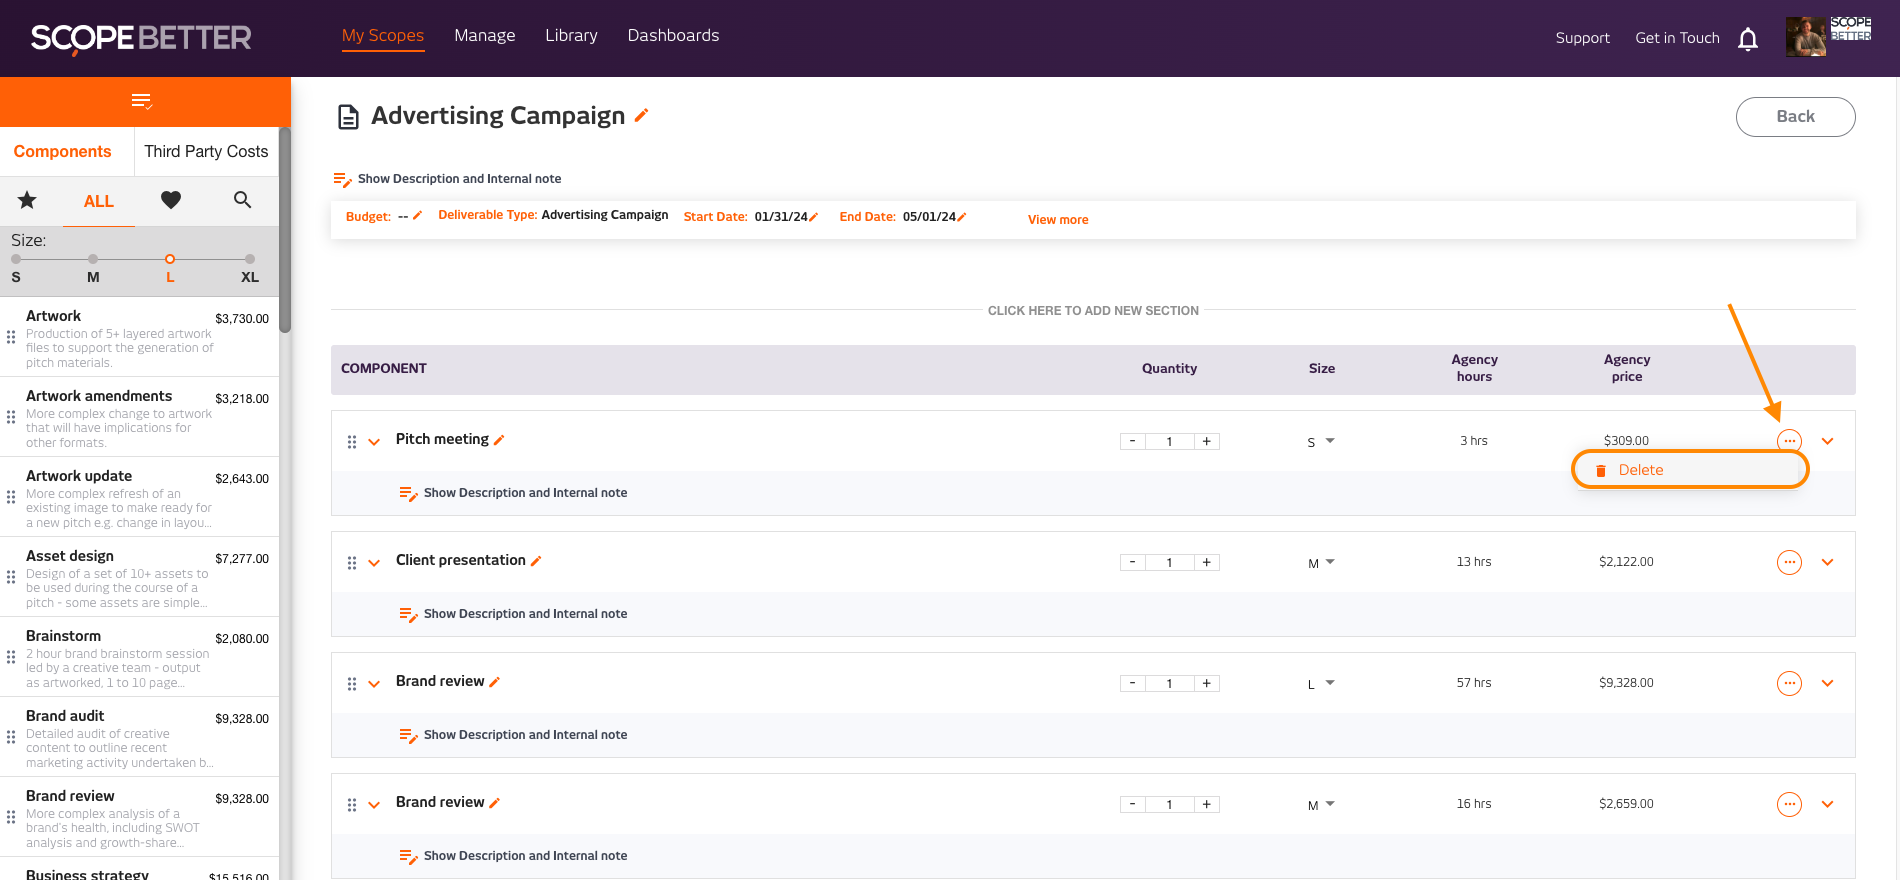Open the notifications bell
Viewport: 1900px width, 880px height.
tap(1748, 39)
